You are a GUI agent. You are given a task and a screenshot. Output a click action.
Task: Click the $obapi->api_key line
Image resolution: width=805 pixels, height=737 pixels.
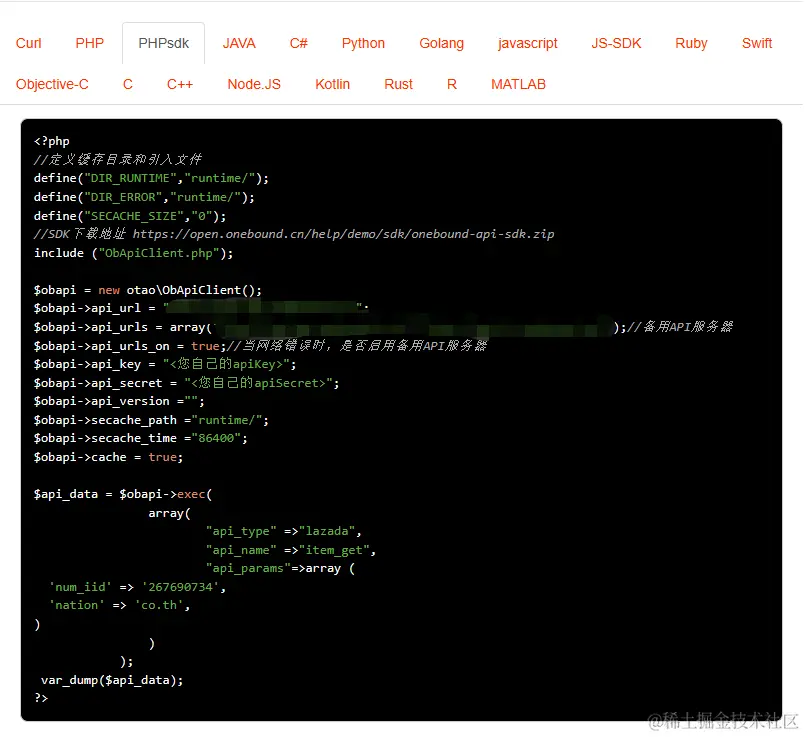pyautogui.click(x=165, y=364)
